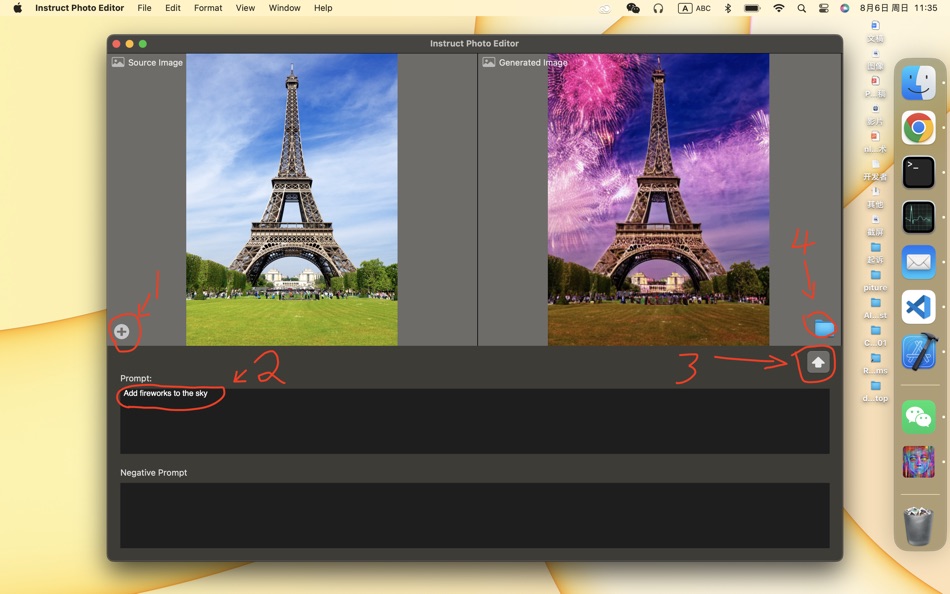
Task: Select the '开发者' item on the desktop
Action: tap(875, 170)
